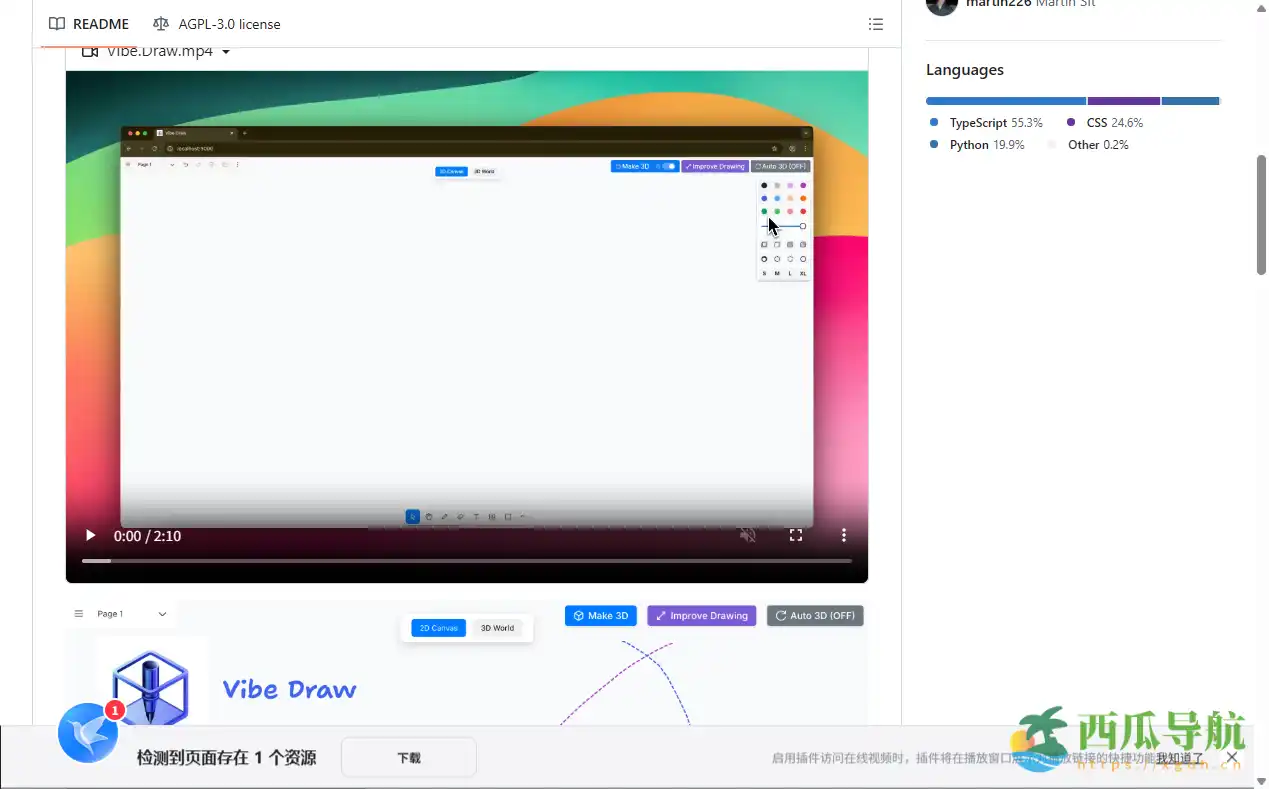Screen dimensions: 1269x789
Task: Play the Vibe.Draw video
Action: click(x=90, y=536)
